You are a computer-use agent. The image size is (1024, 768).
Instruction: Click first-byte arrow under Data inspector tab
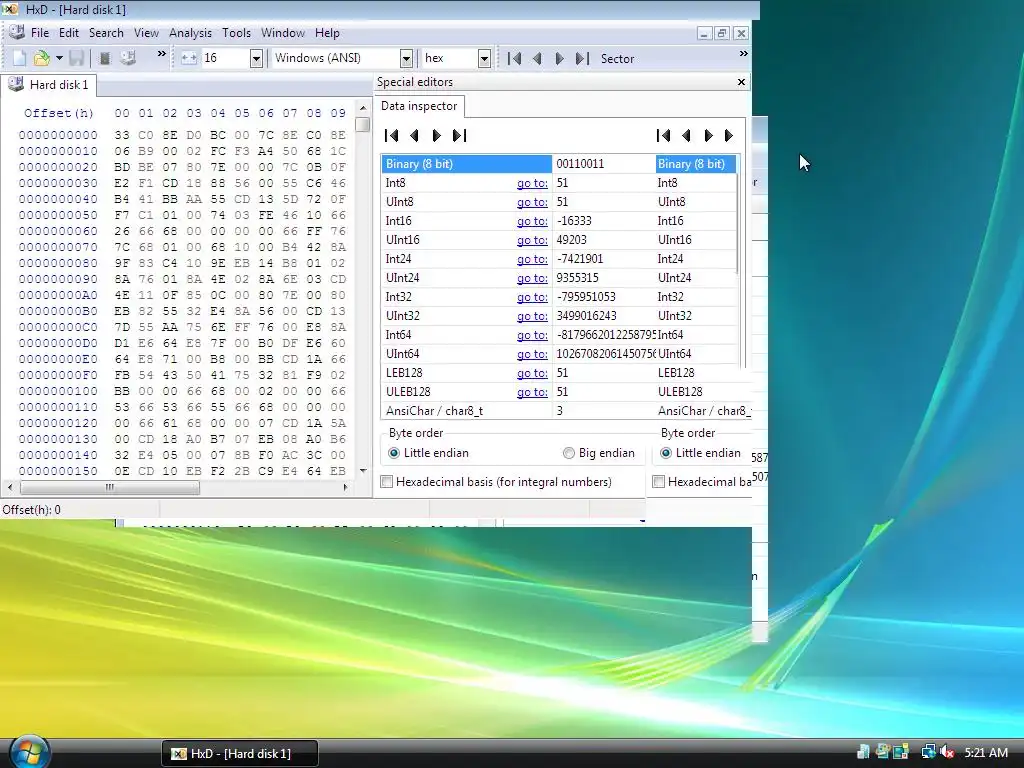pos(392,135)
